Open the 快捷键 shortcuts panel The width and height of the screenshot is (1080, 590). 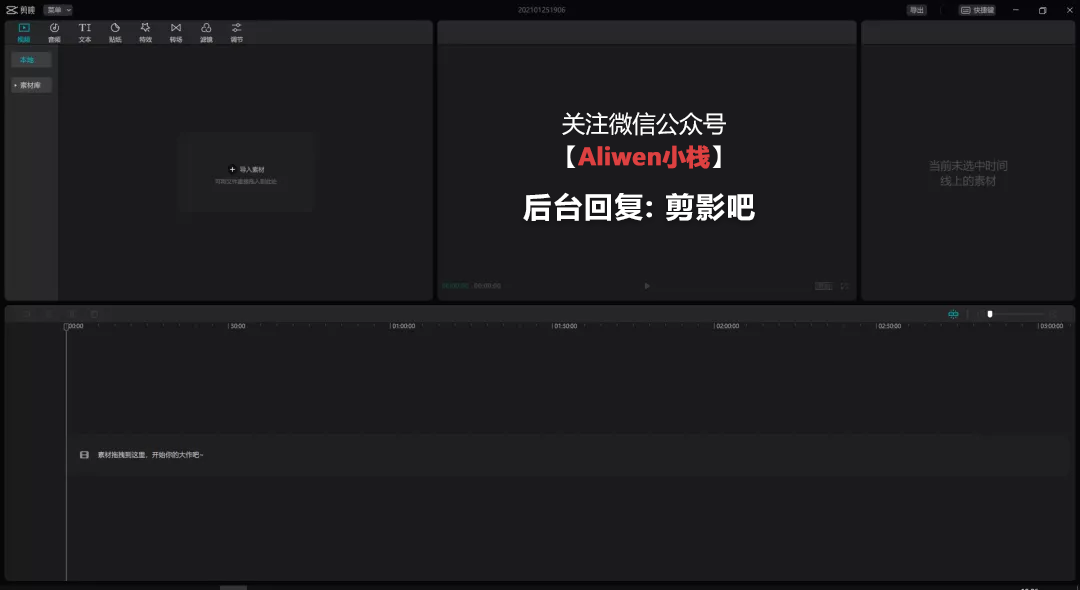(977, 10)
